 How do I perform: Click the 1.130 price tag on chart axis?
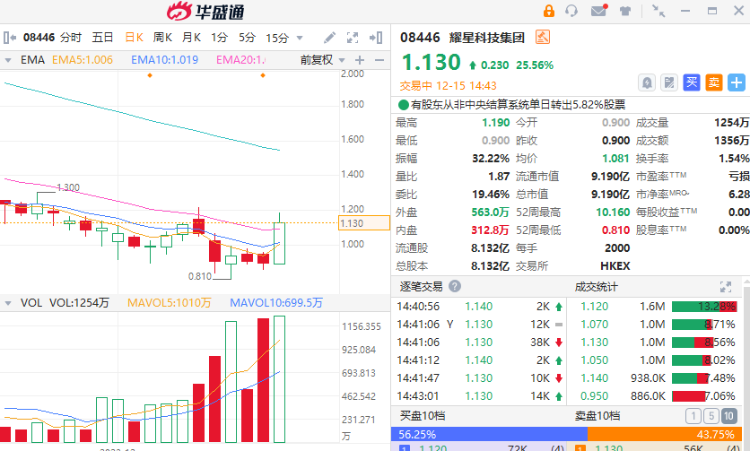[x=364, y=223]
